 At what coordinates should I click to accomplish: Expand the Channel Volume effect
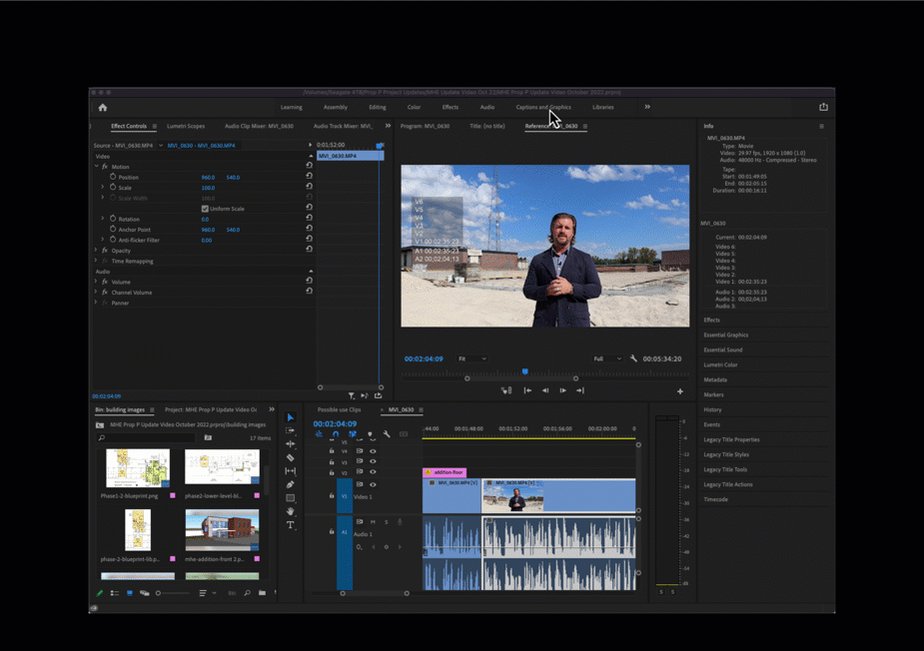click(x=96, y=292)
